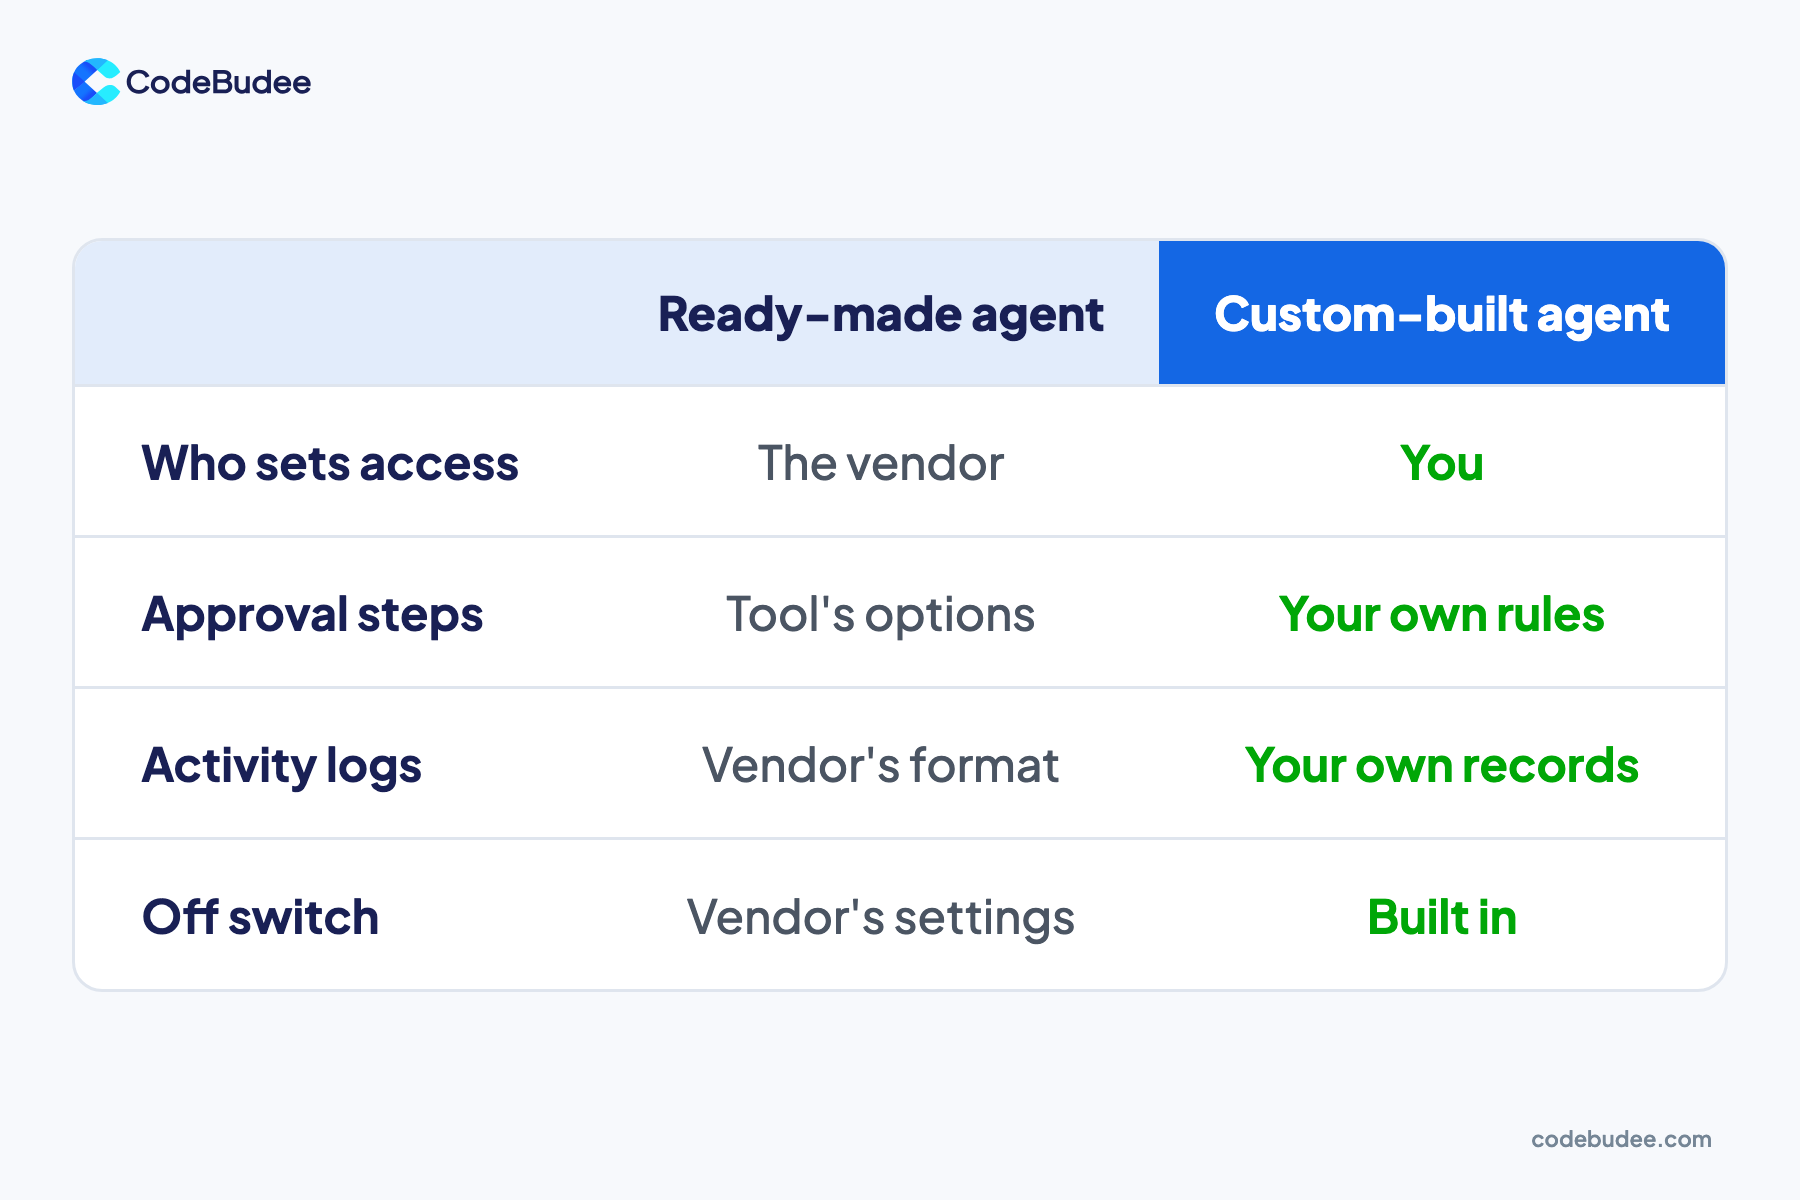
Task: Select the "Vendor's settings" cell
Action: (880, 918)
